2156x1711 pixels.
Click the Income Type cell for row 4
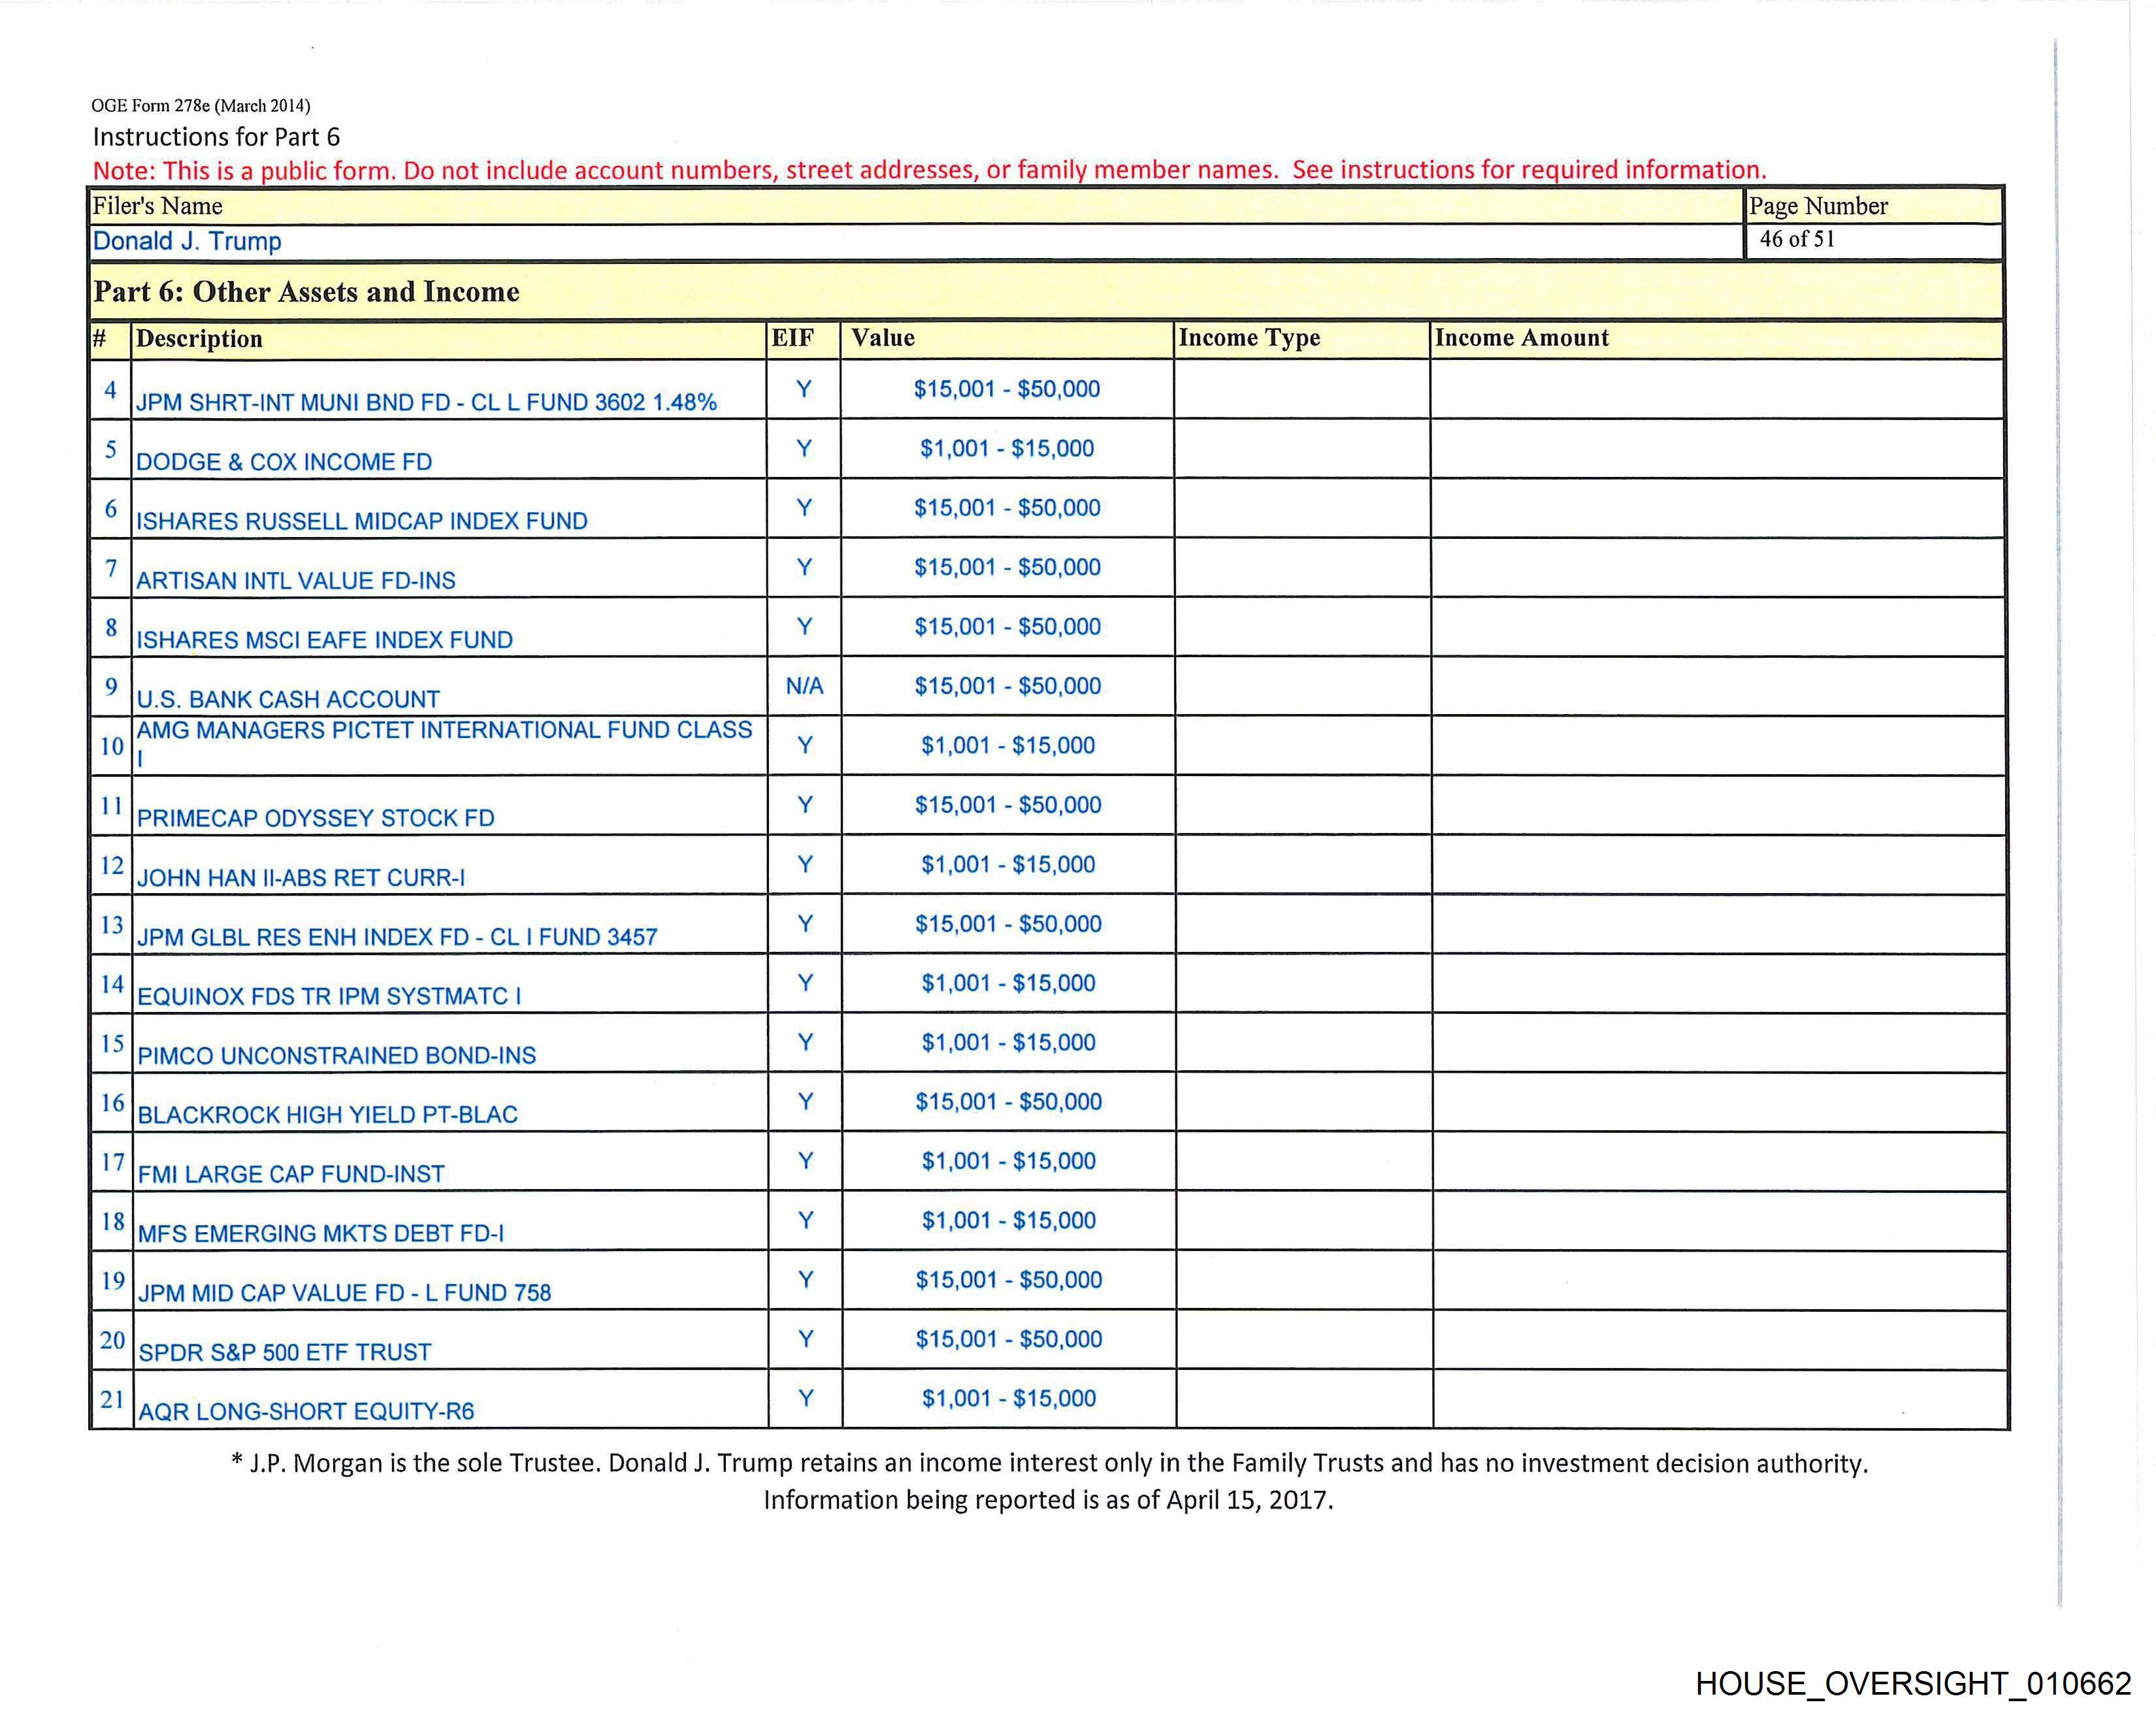(x=1302, y=389)
